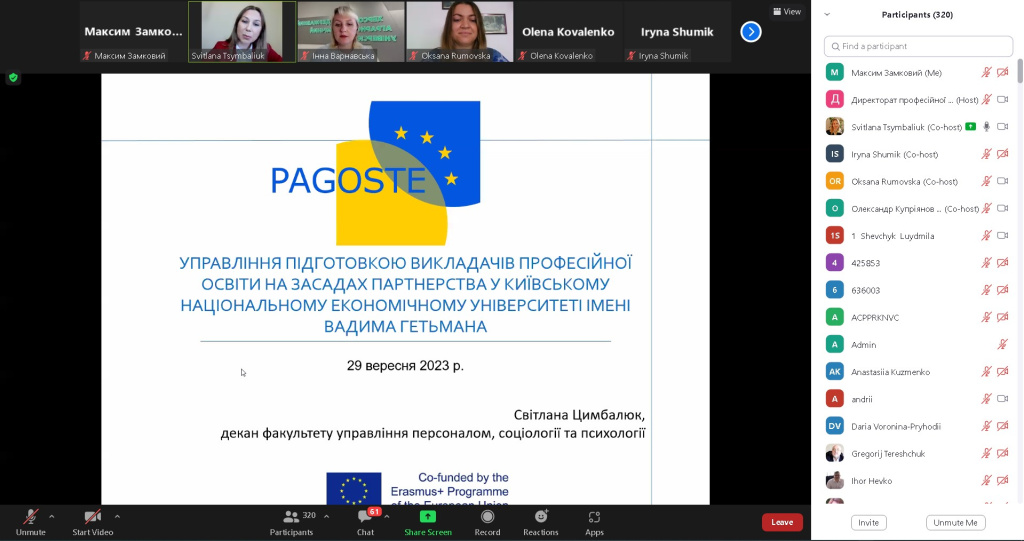
Task: Select Максим Замковий video tile
Action: tap(133, 31)
